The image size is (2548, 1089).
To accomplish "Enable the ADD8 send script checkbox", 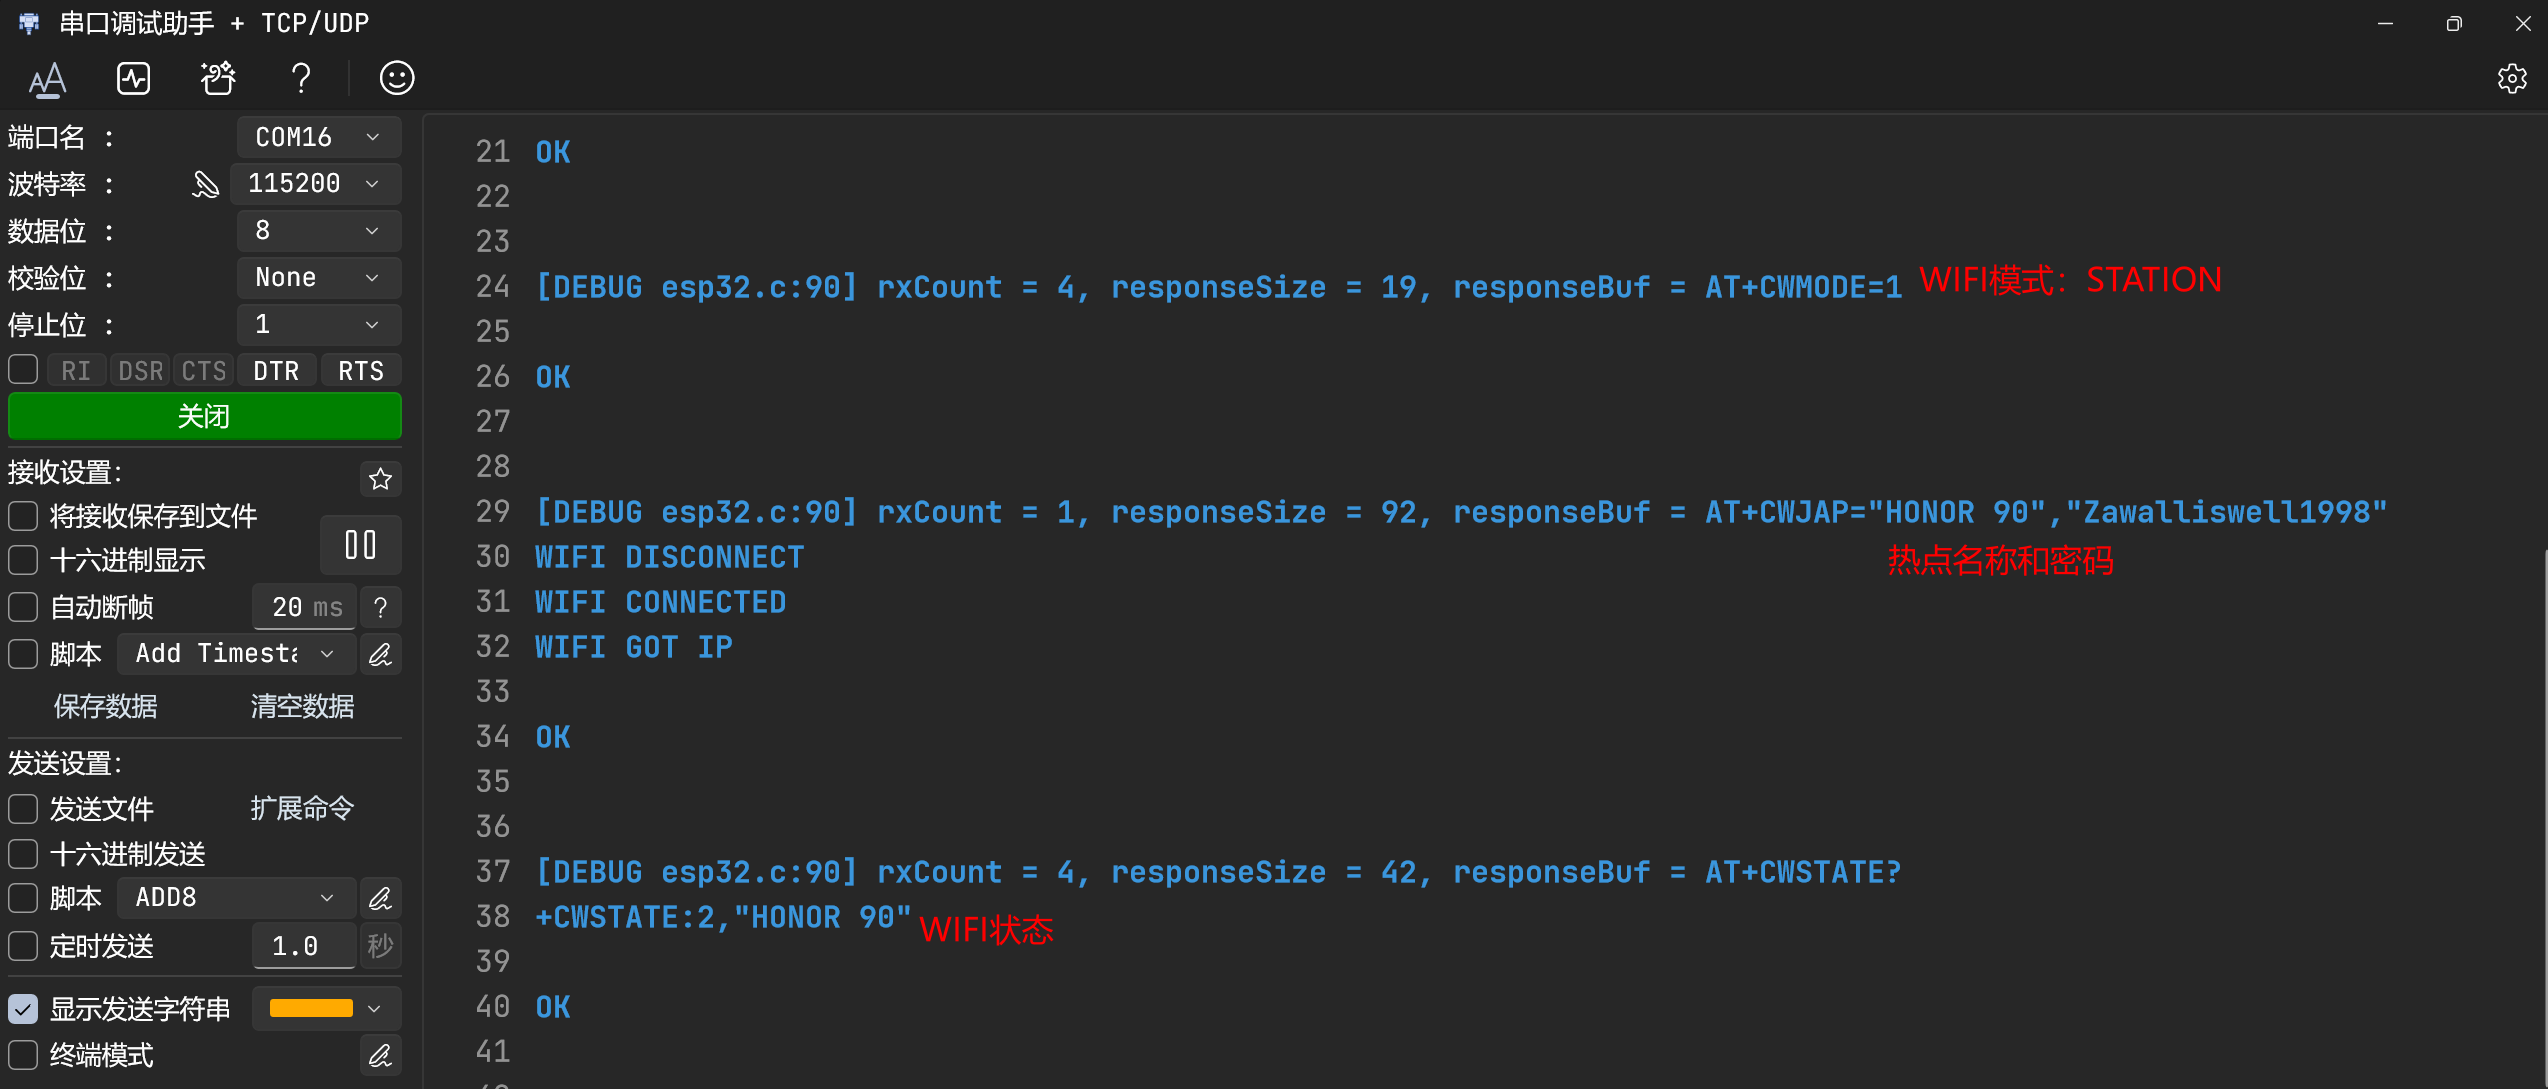I will click(x=23, y=898).
